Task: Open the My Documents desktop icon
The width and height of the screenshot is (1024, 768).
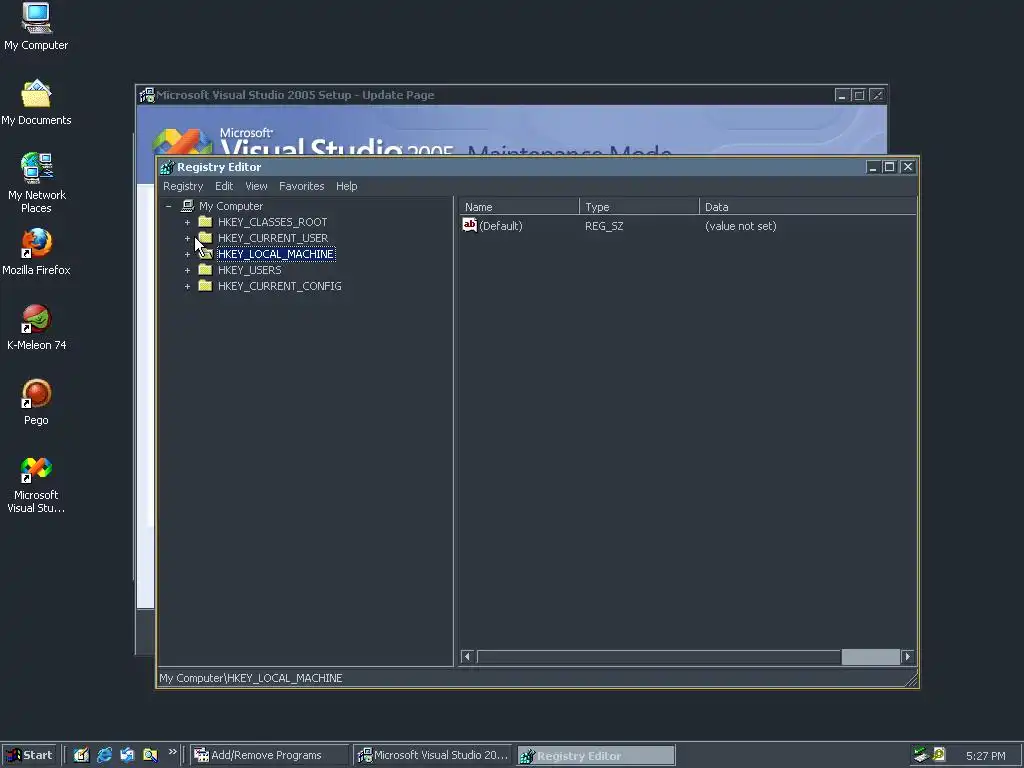Action: tap(36, 103)
